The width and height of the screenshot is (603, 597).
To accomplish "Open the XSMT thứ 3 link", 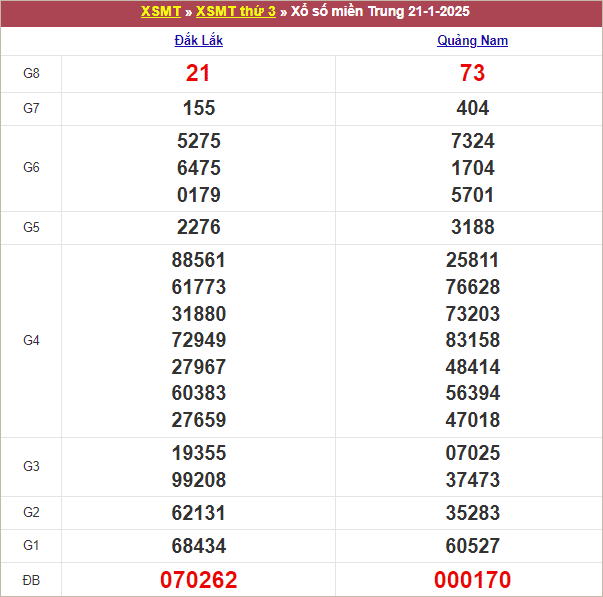I will pos(236,11).
